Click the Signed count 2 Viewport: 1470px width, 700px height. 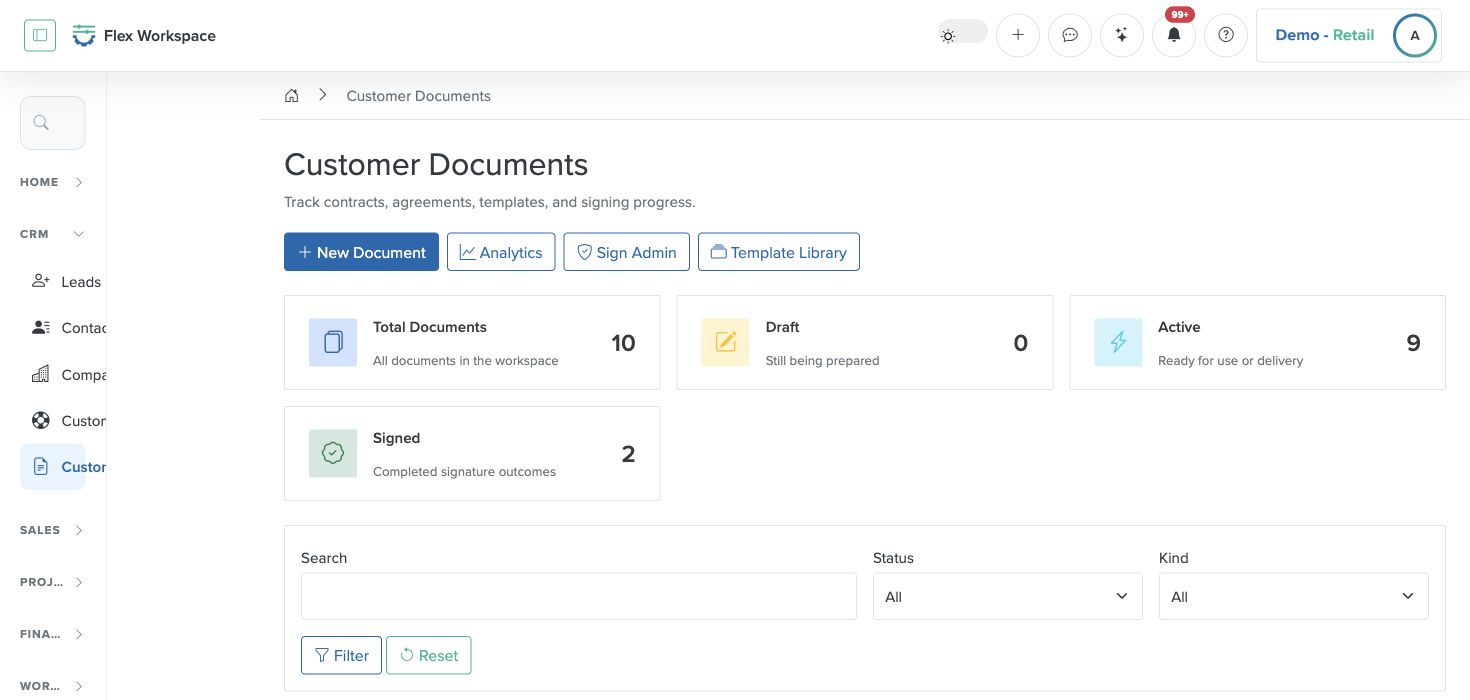628,454
